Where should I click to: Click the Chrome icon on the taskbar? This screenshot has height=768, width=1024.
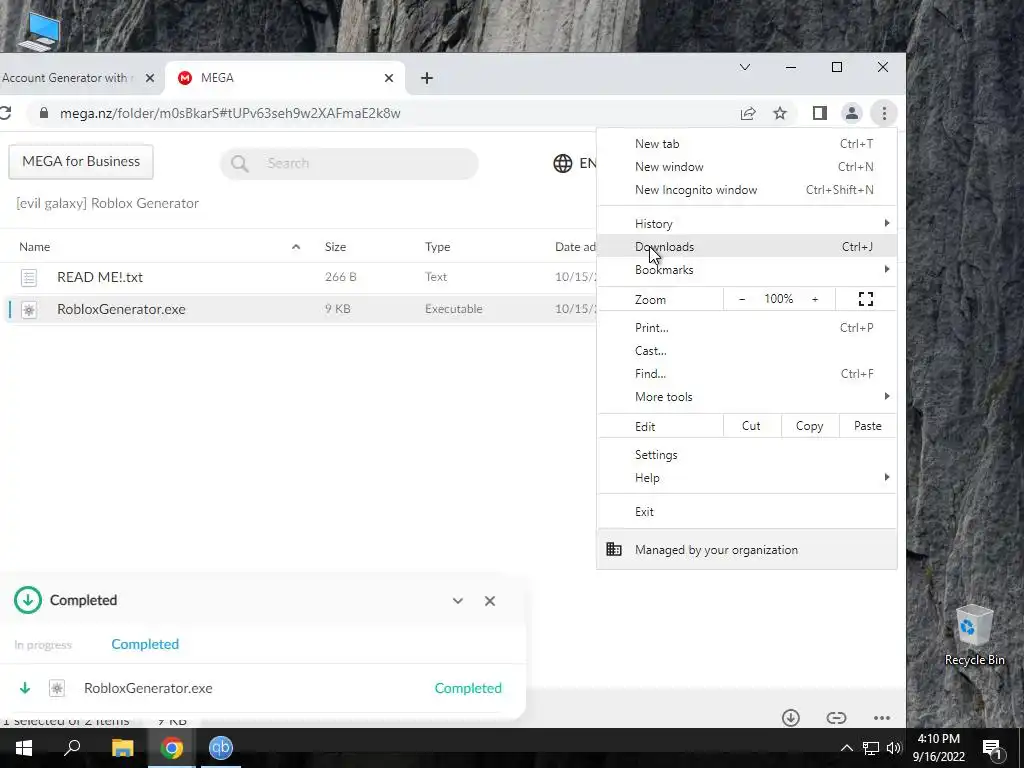pos(172,748)
